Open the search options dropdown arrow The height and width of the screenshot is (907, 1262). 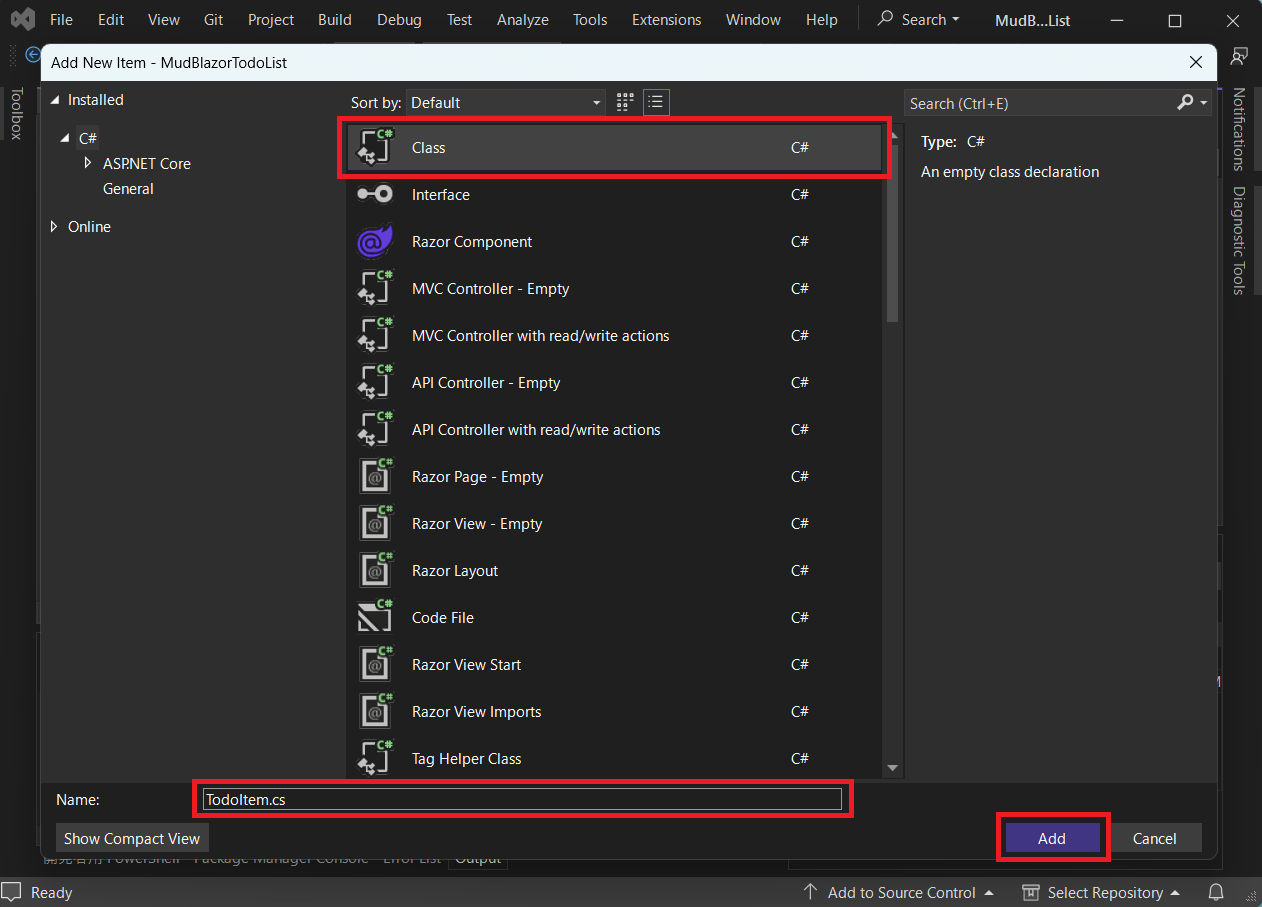[x=1204, y=103]
